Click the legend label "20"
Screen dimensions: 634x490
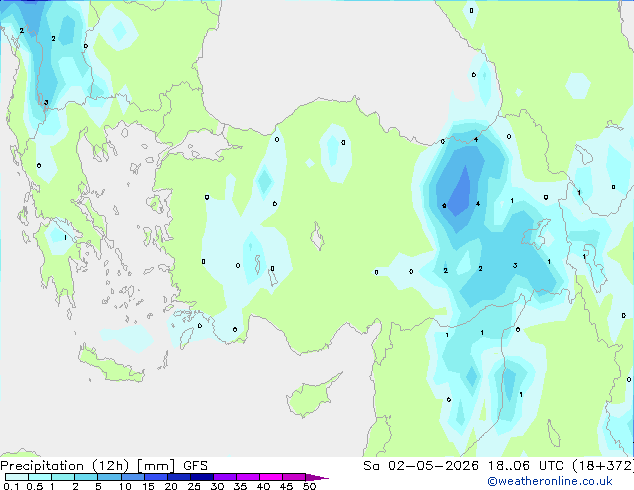pyautogui.click(x=171, y=486)
